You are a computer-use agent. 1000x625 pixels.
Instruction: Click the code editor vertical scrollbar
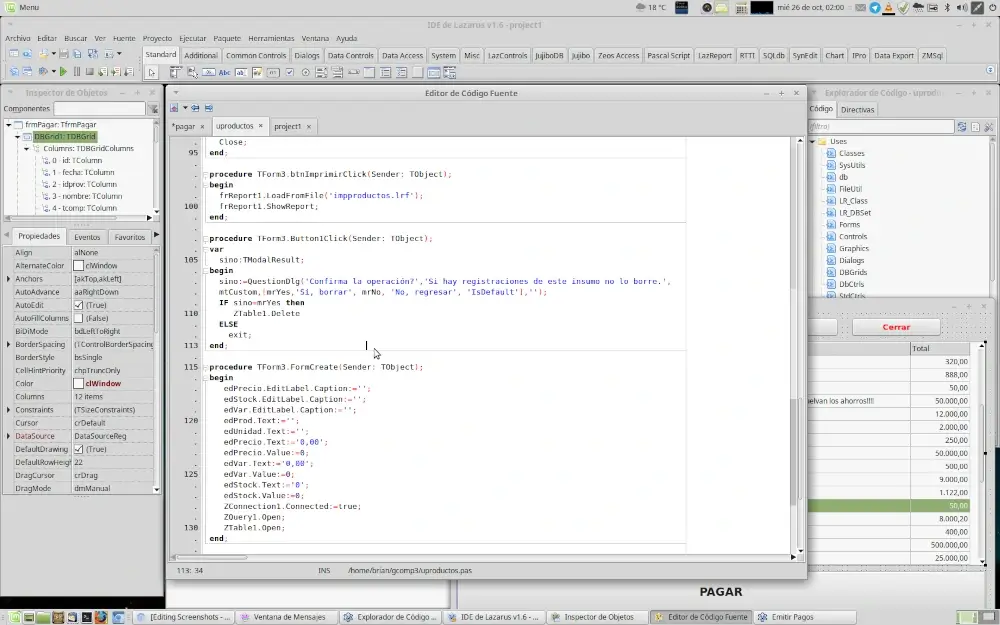click(x=800, y=344)
